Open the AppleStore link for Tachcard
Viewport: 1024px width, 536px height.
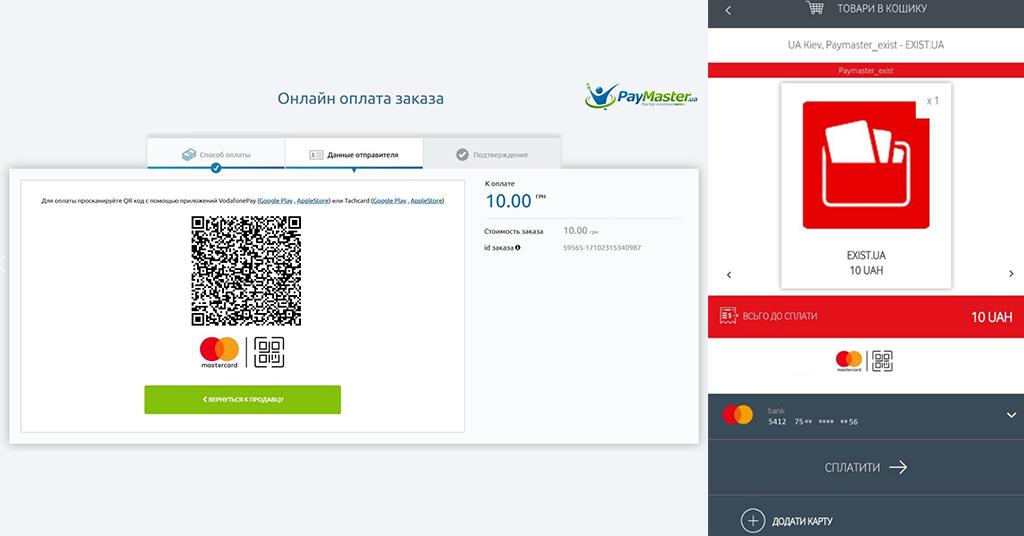pyautogui.click(x=426, y=200)
